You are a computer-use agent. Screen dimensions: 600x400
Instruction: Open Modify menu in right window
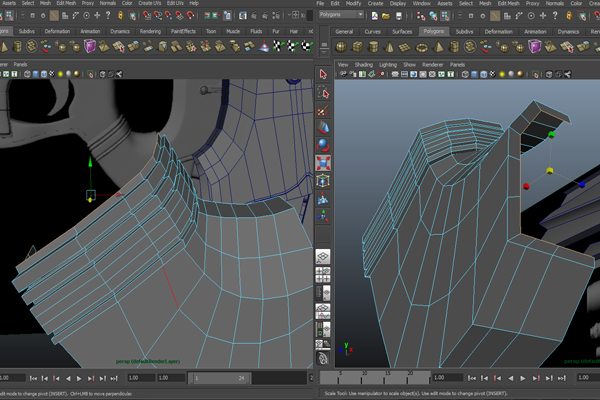(x=353, y=3)
